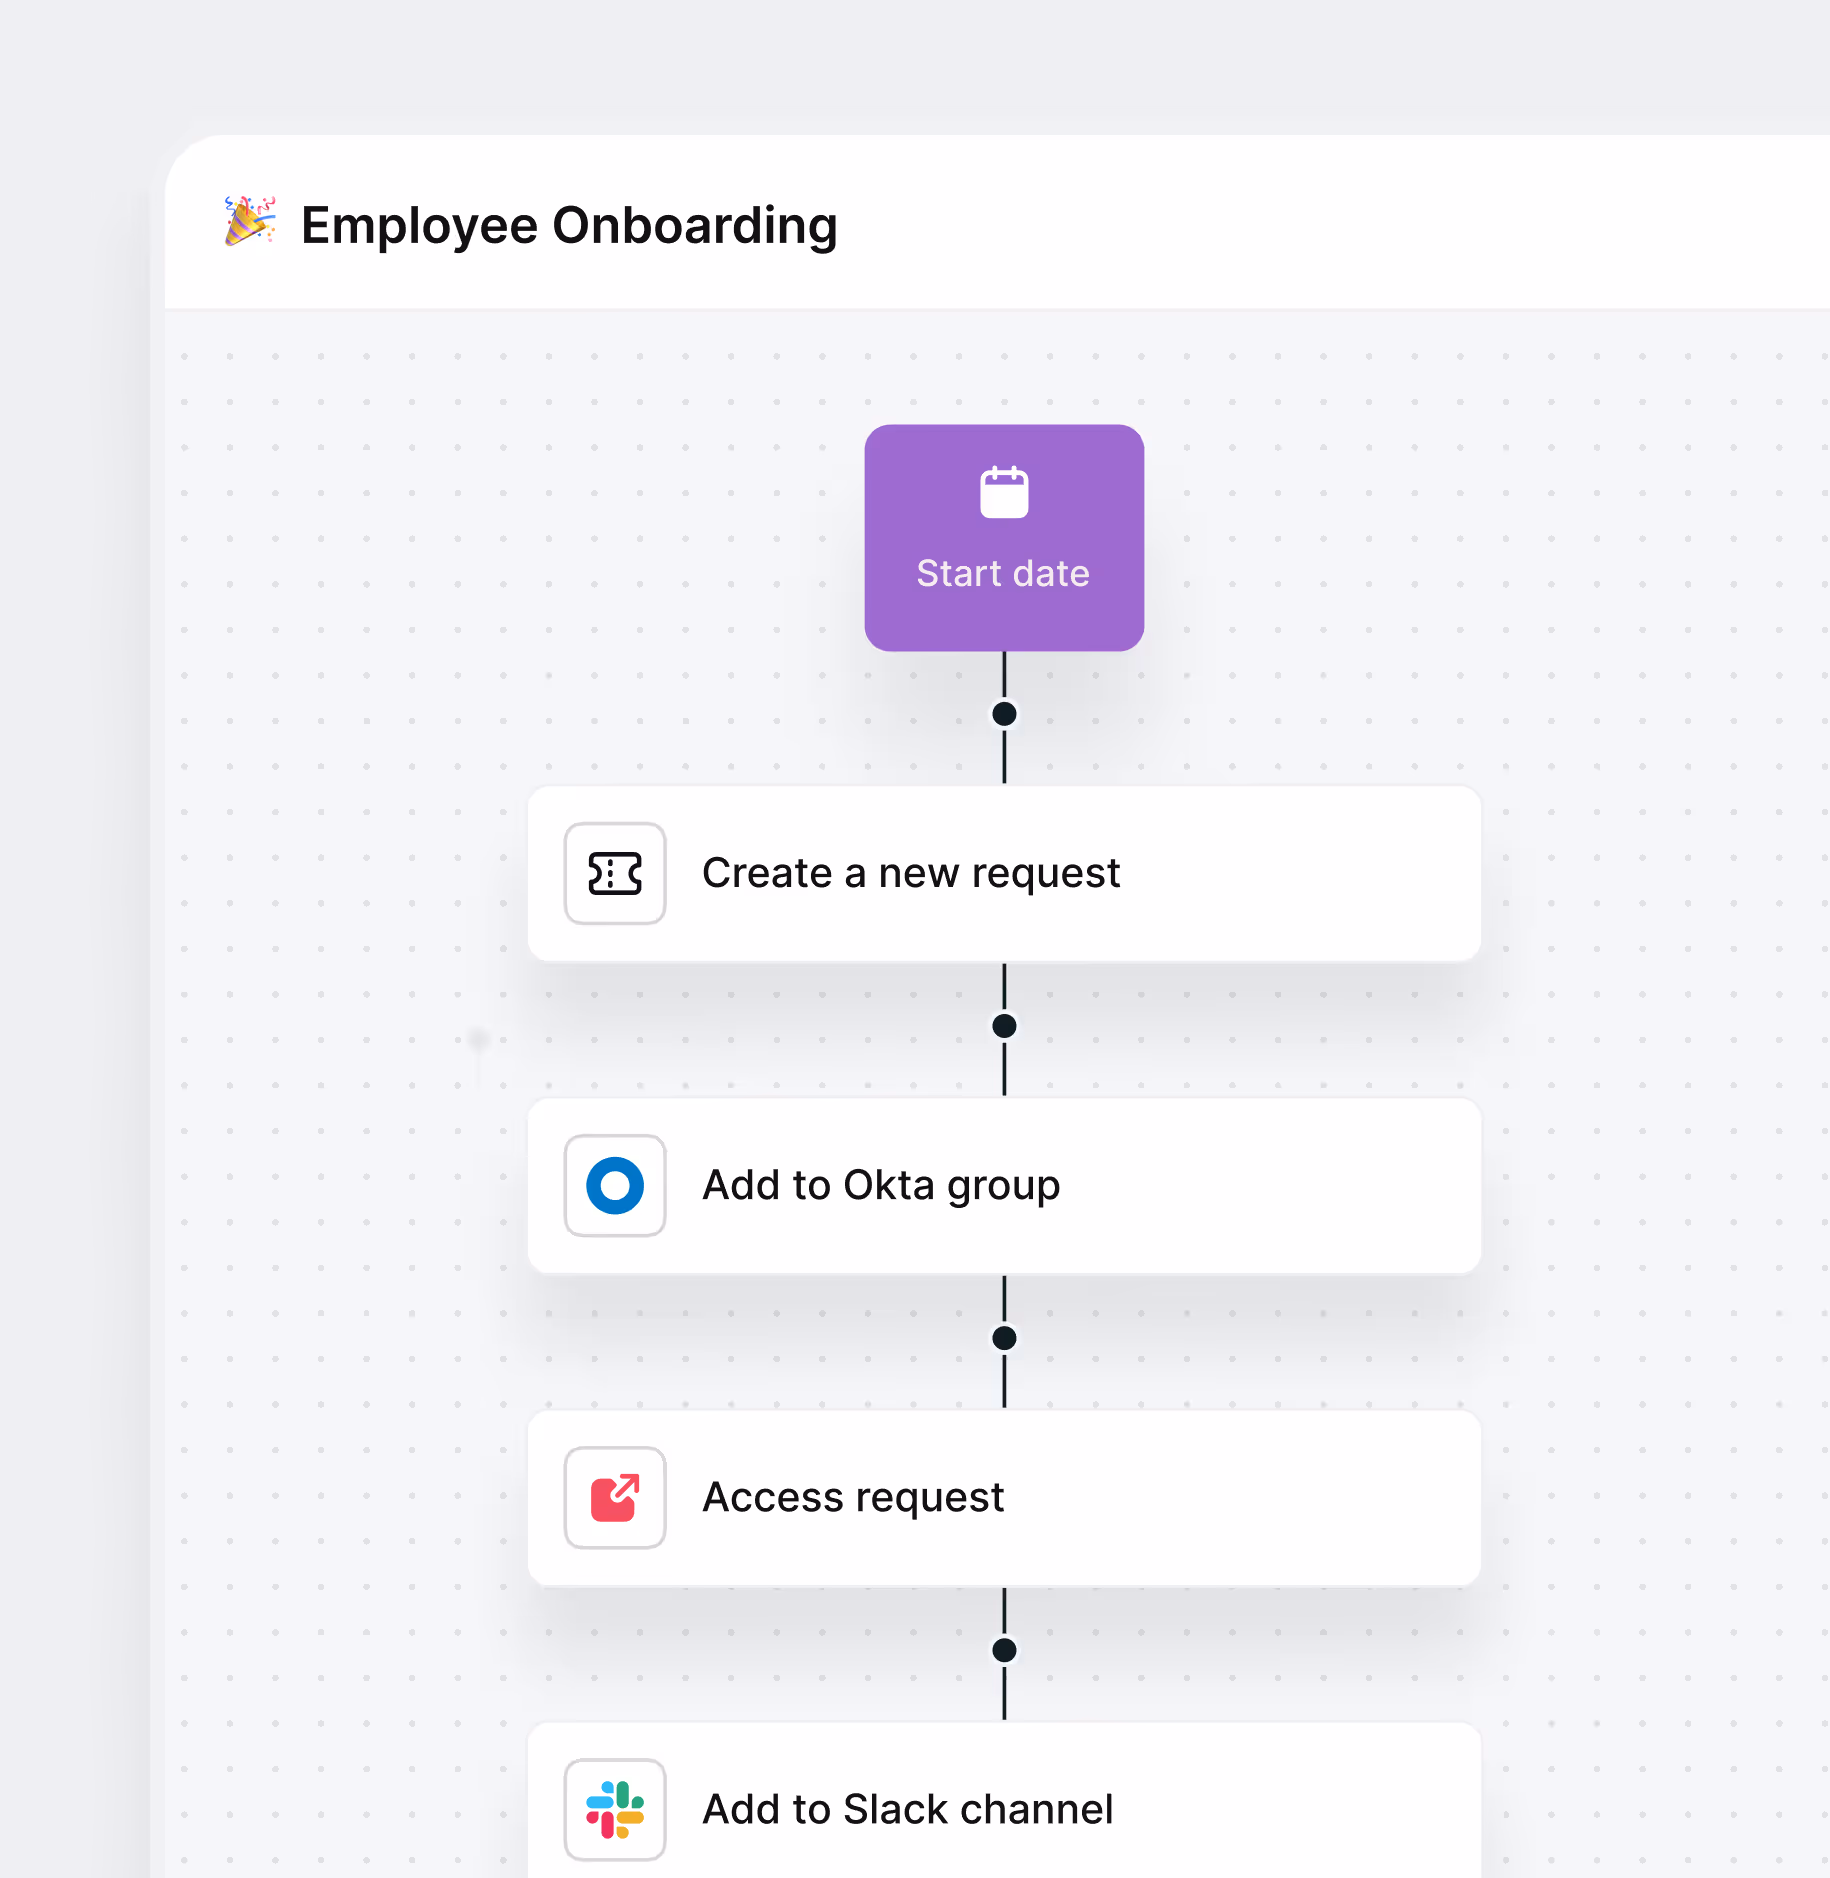Image resolution: width=1830 pixels, height=1878 pixels.
Task: Click the ticket icon on Create a new request
Action: pos(614,873)
